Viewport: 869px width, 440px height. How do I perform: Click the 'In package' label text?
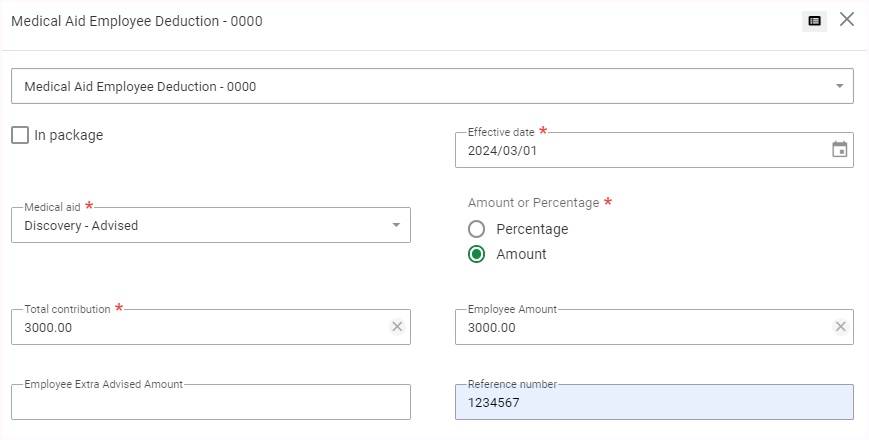tap(68, 135)
